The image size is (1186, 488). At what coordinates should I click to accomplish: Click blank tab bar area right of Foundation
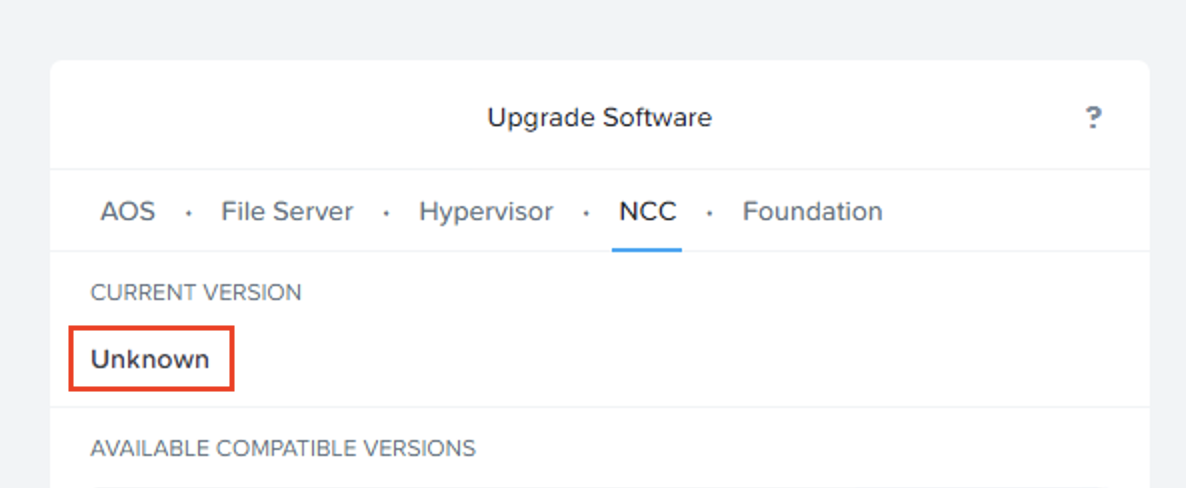tap(1010, 212)
